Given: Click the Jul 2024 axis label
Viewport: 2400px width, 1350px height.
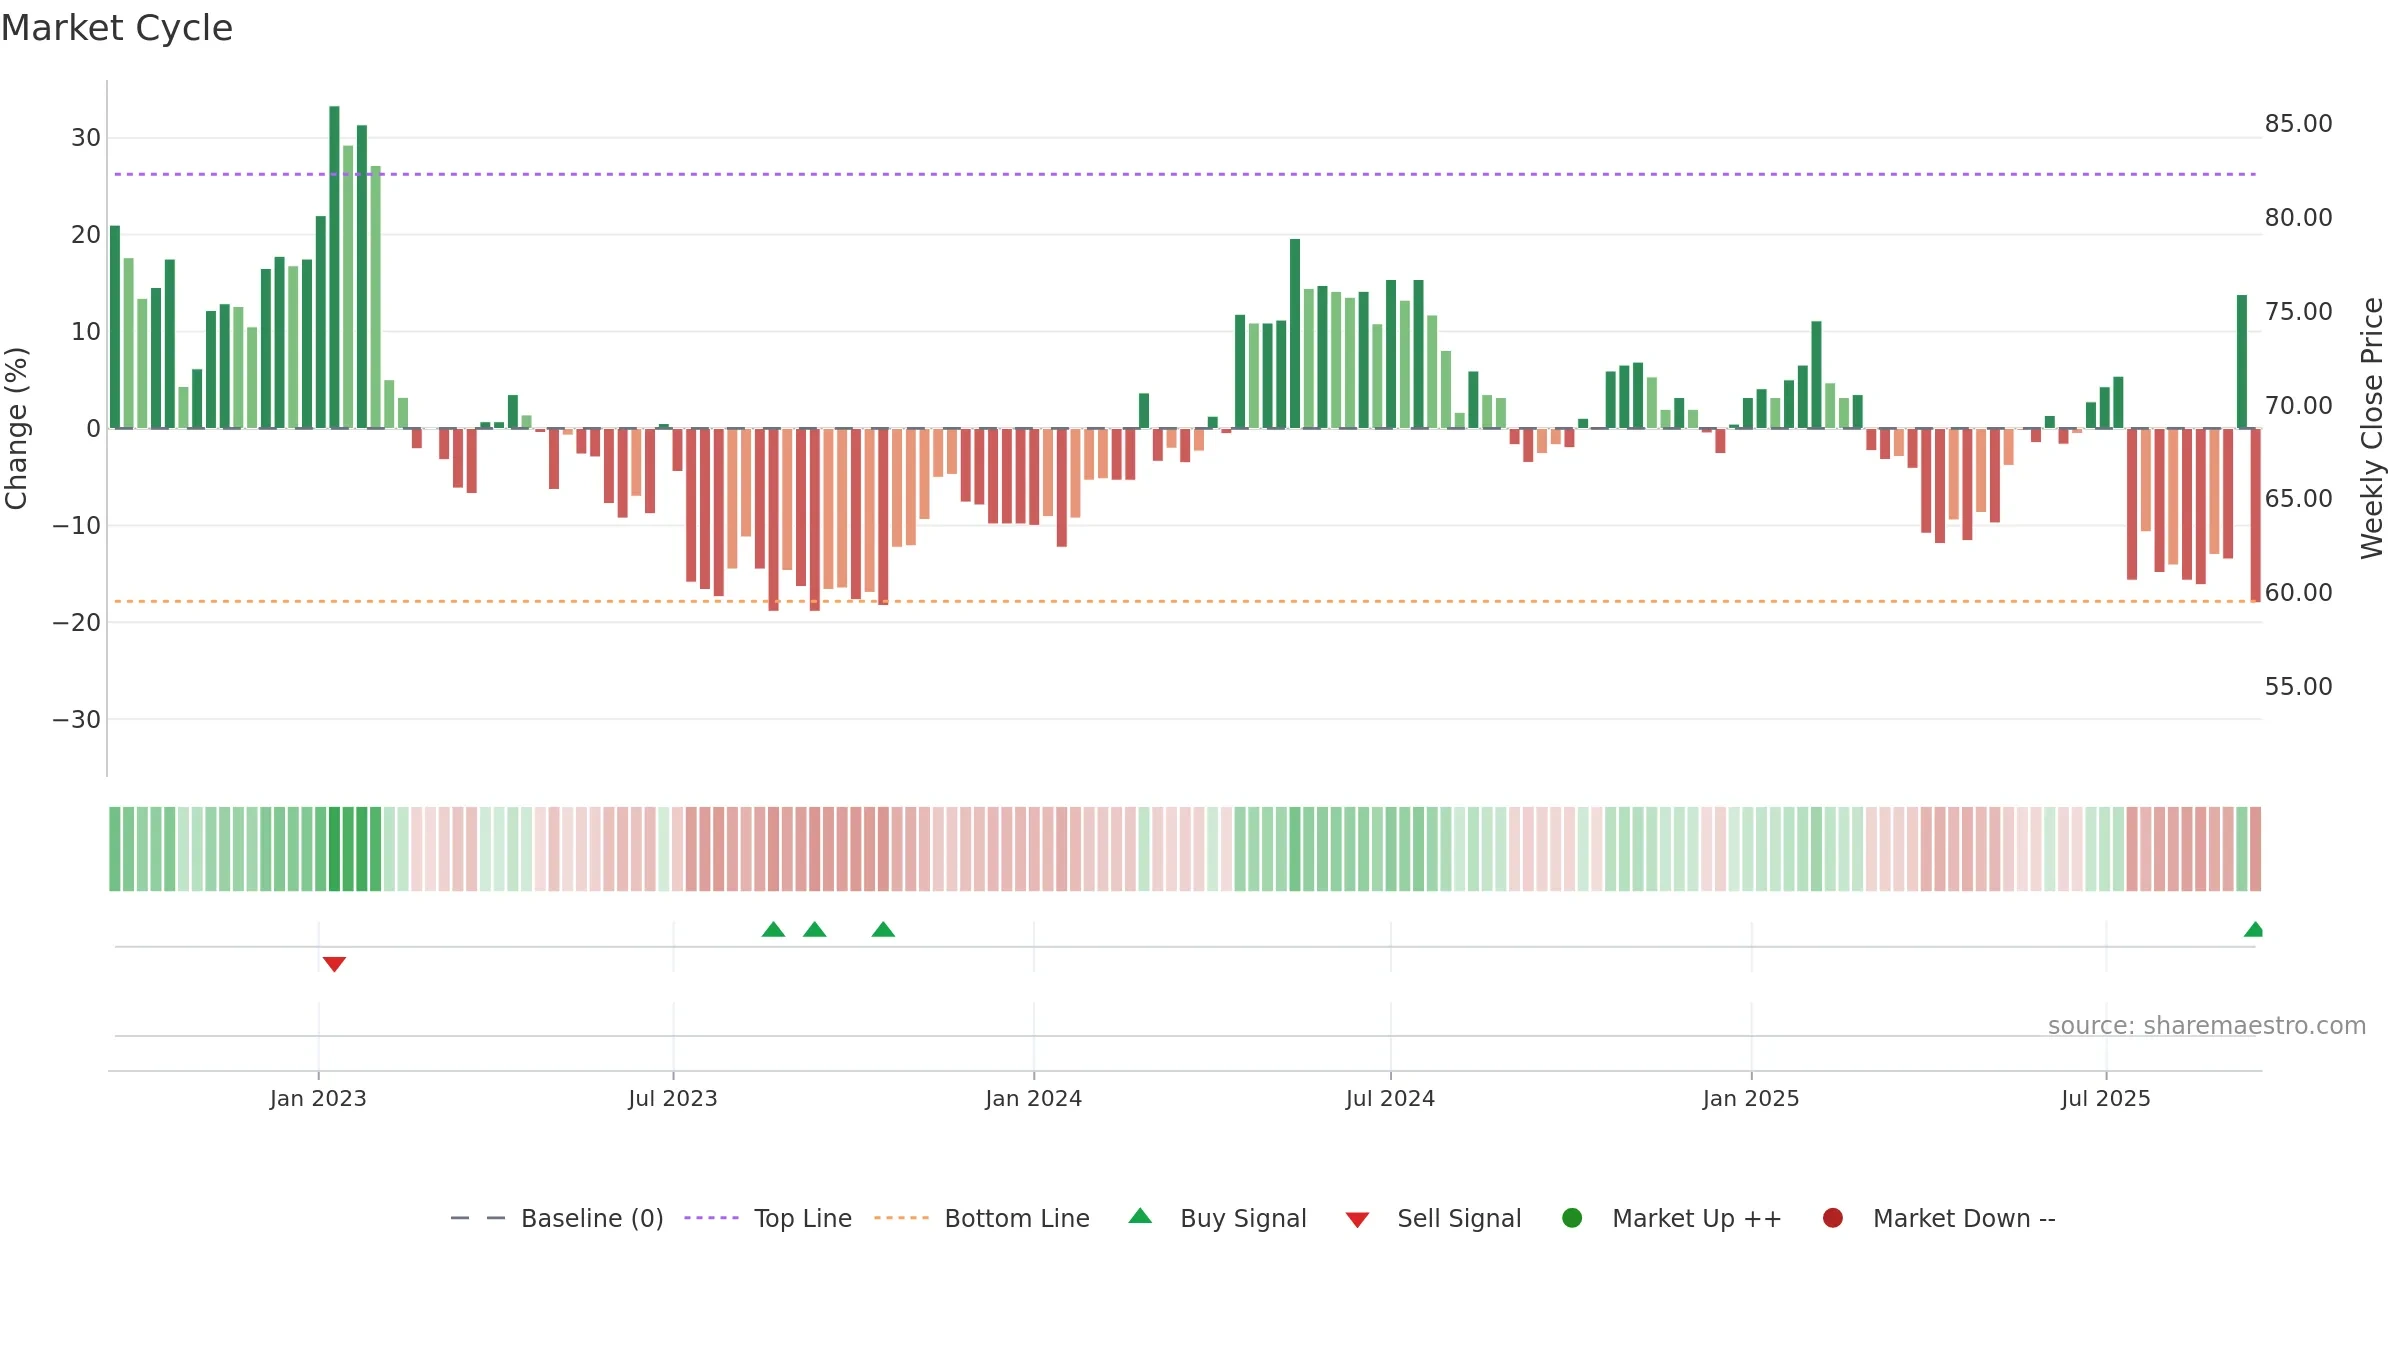Looking at the screenshot, I should [x=1391, y=1099].
